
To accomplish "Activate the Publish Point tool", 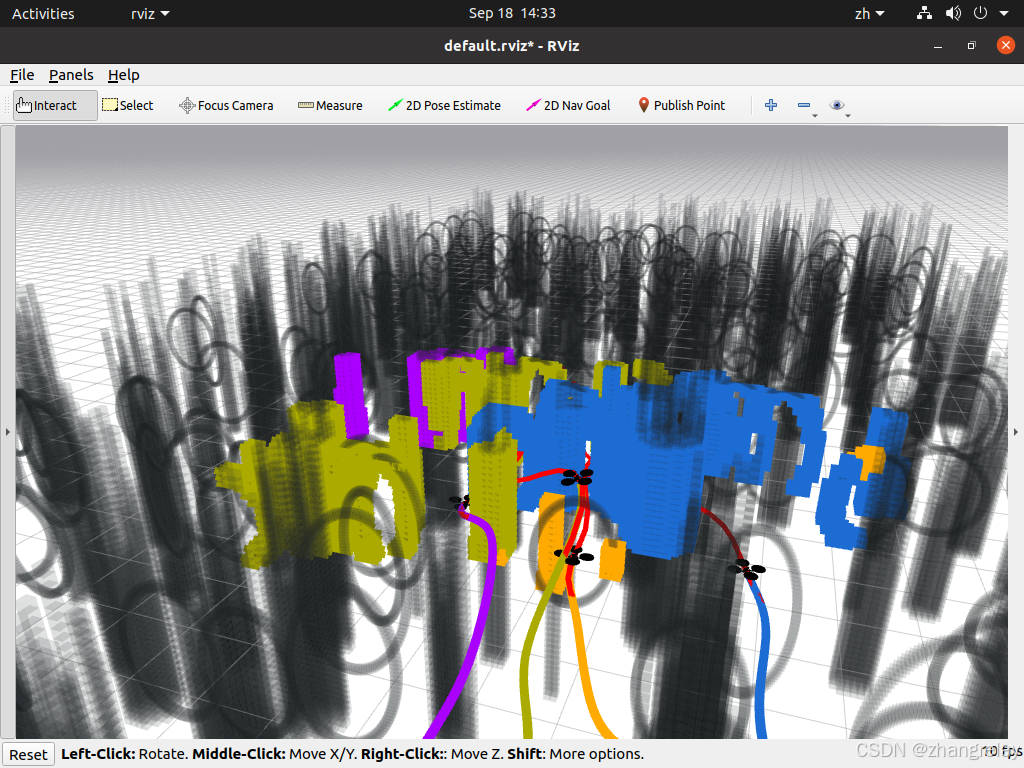I will click(x=681, y=105).
